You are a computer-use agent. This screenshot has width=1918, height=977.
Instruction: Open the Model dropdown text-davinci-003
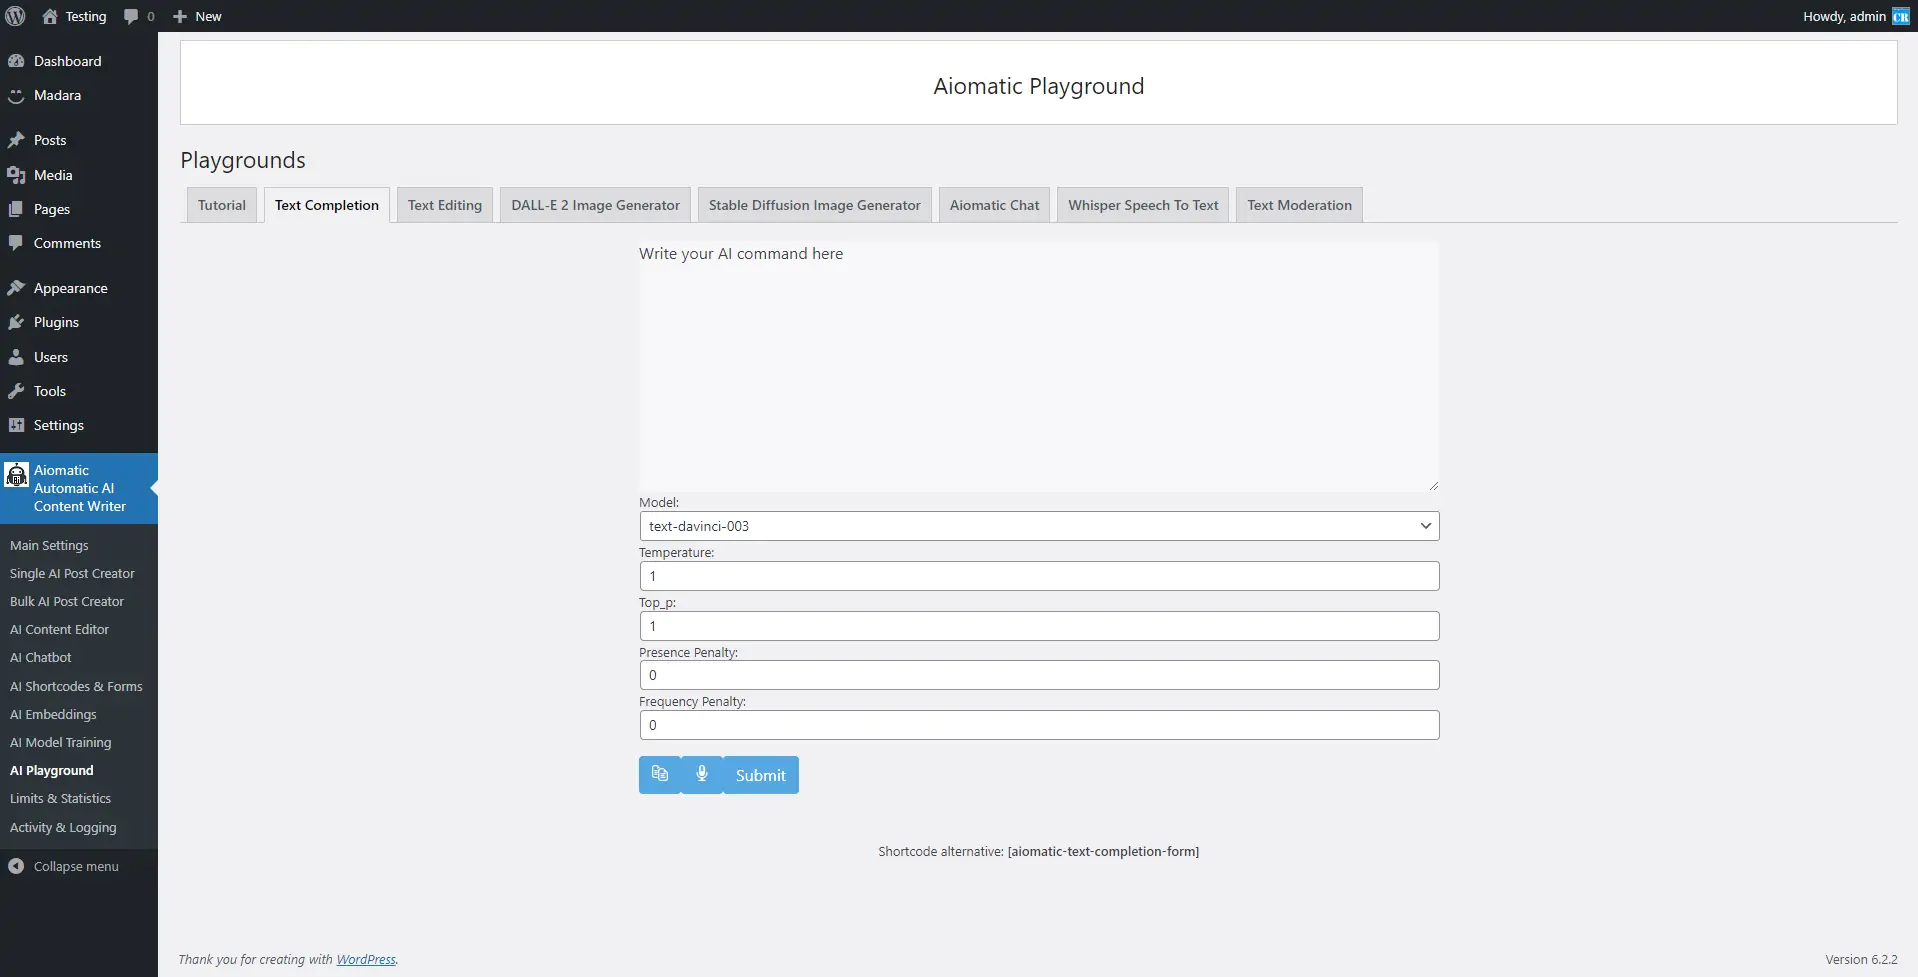tap(1039, 526)
